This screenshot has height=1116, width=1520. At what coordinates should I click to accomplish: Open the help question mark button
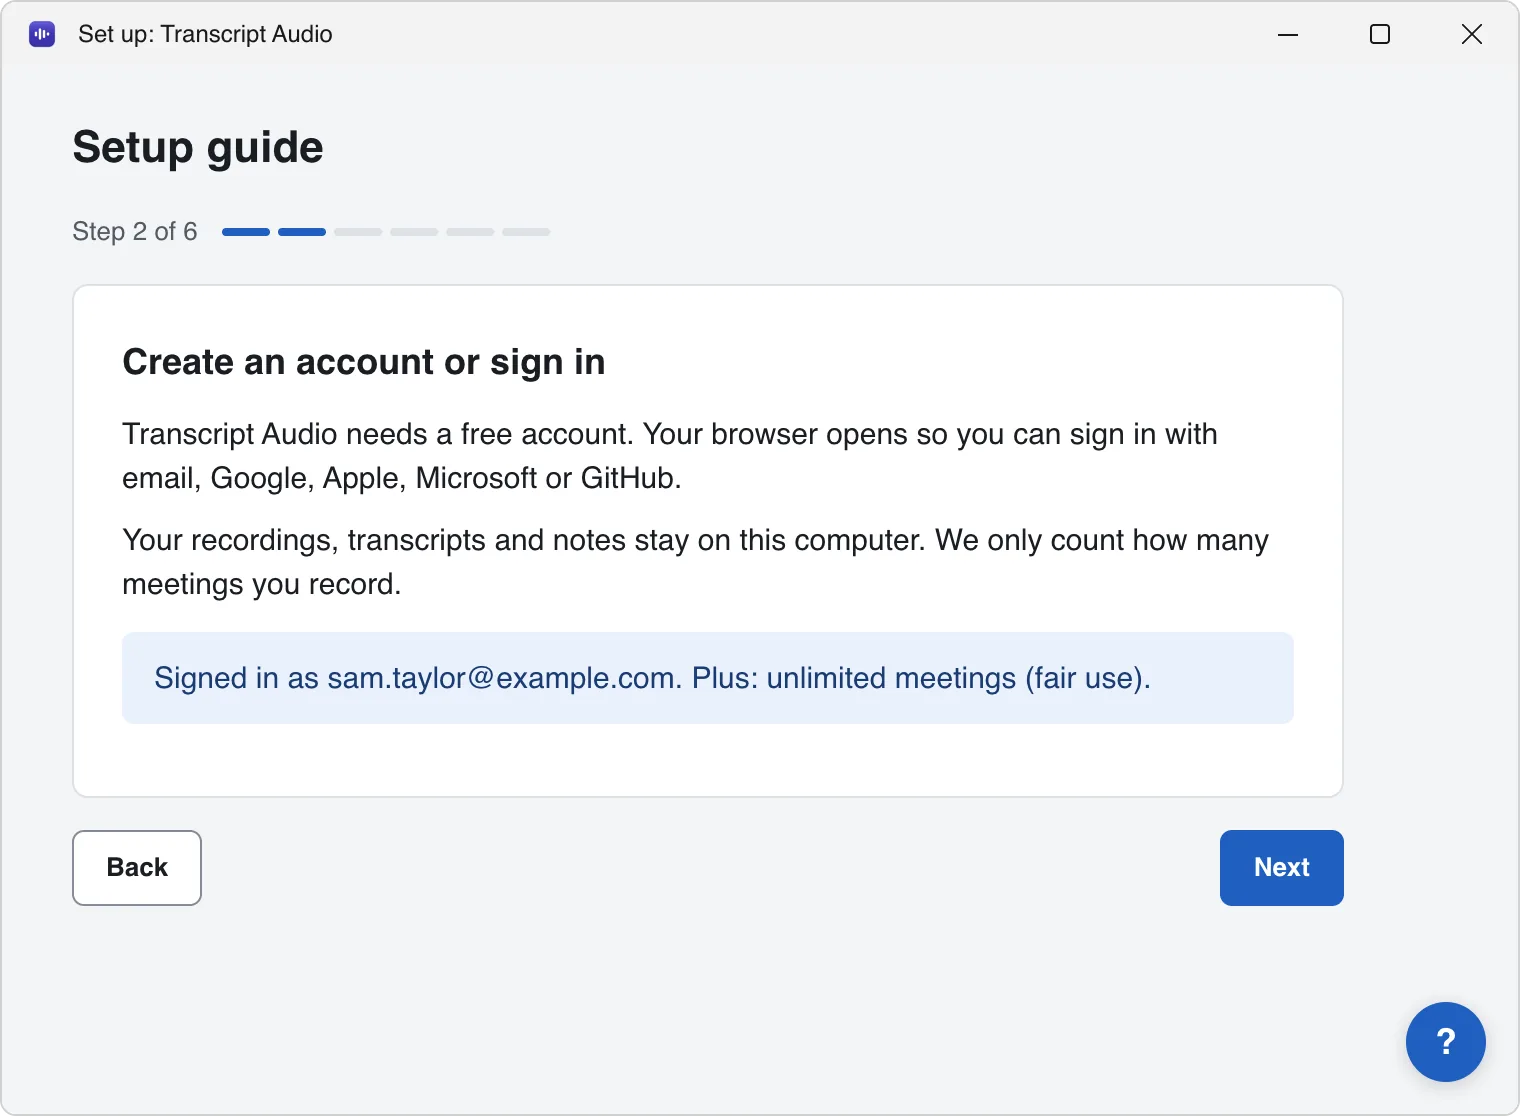1445,1041
